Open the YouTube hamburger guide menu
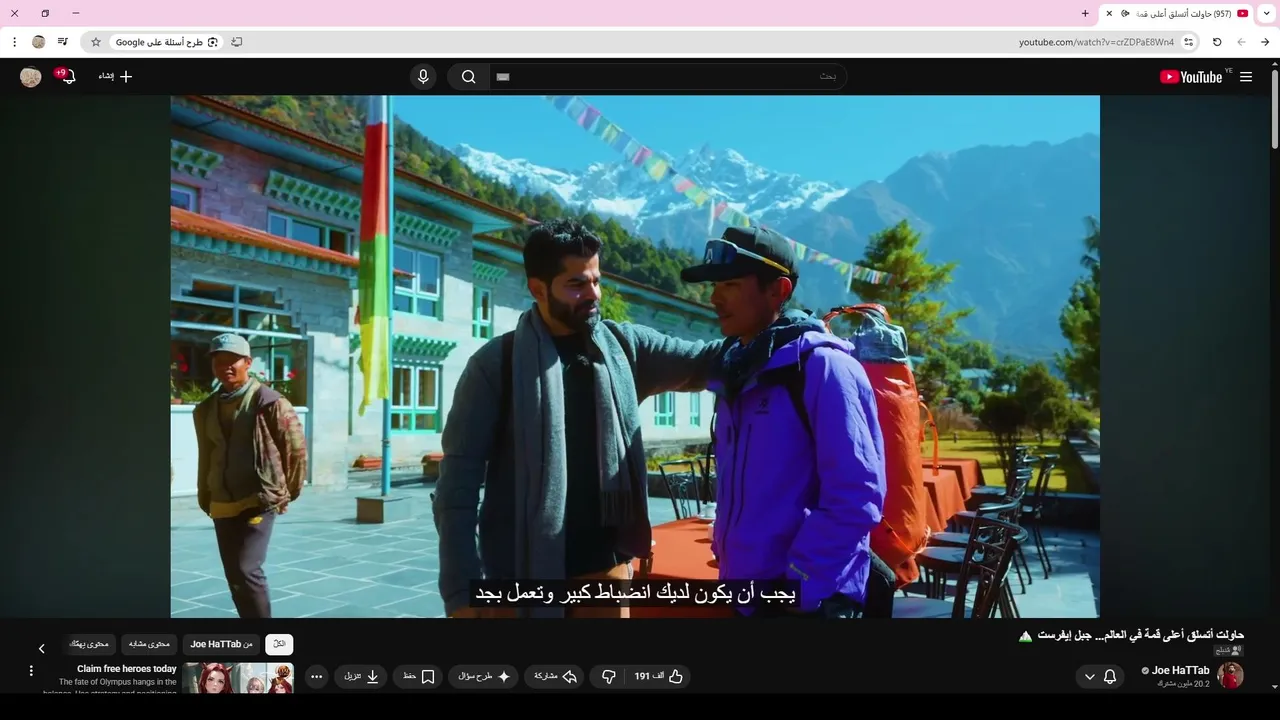This screenshot has width=1280, height=720. 1246,77
